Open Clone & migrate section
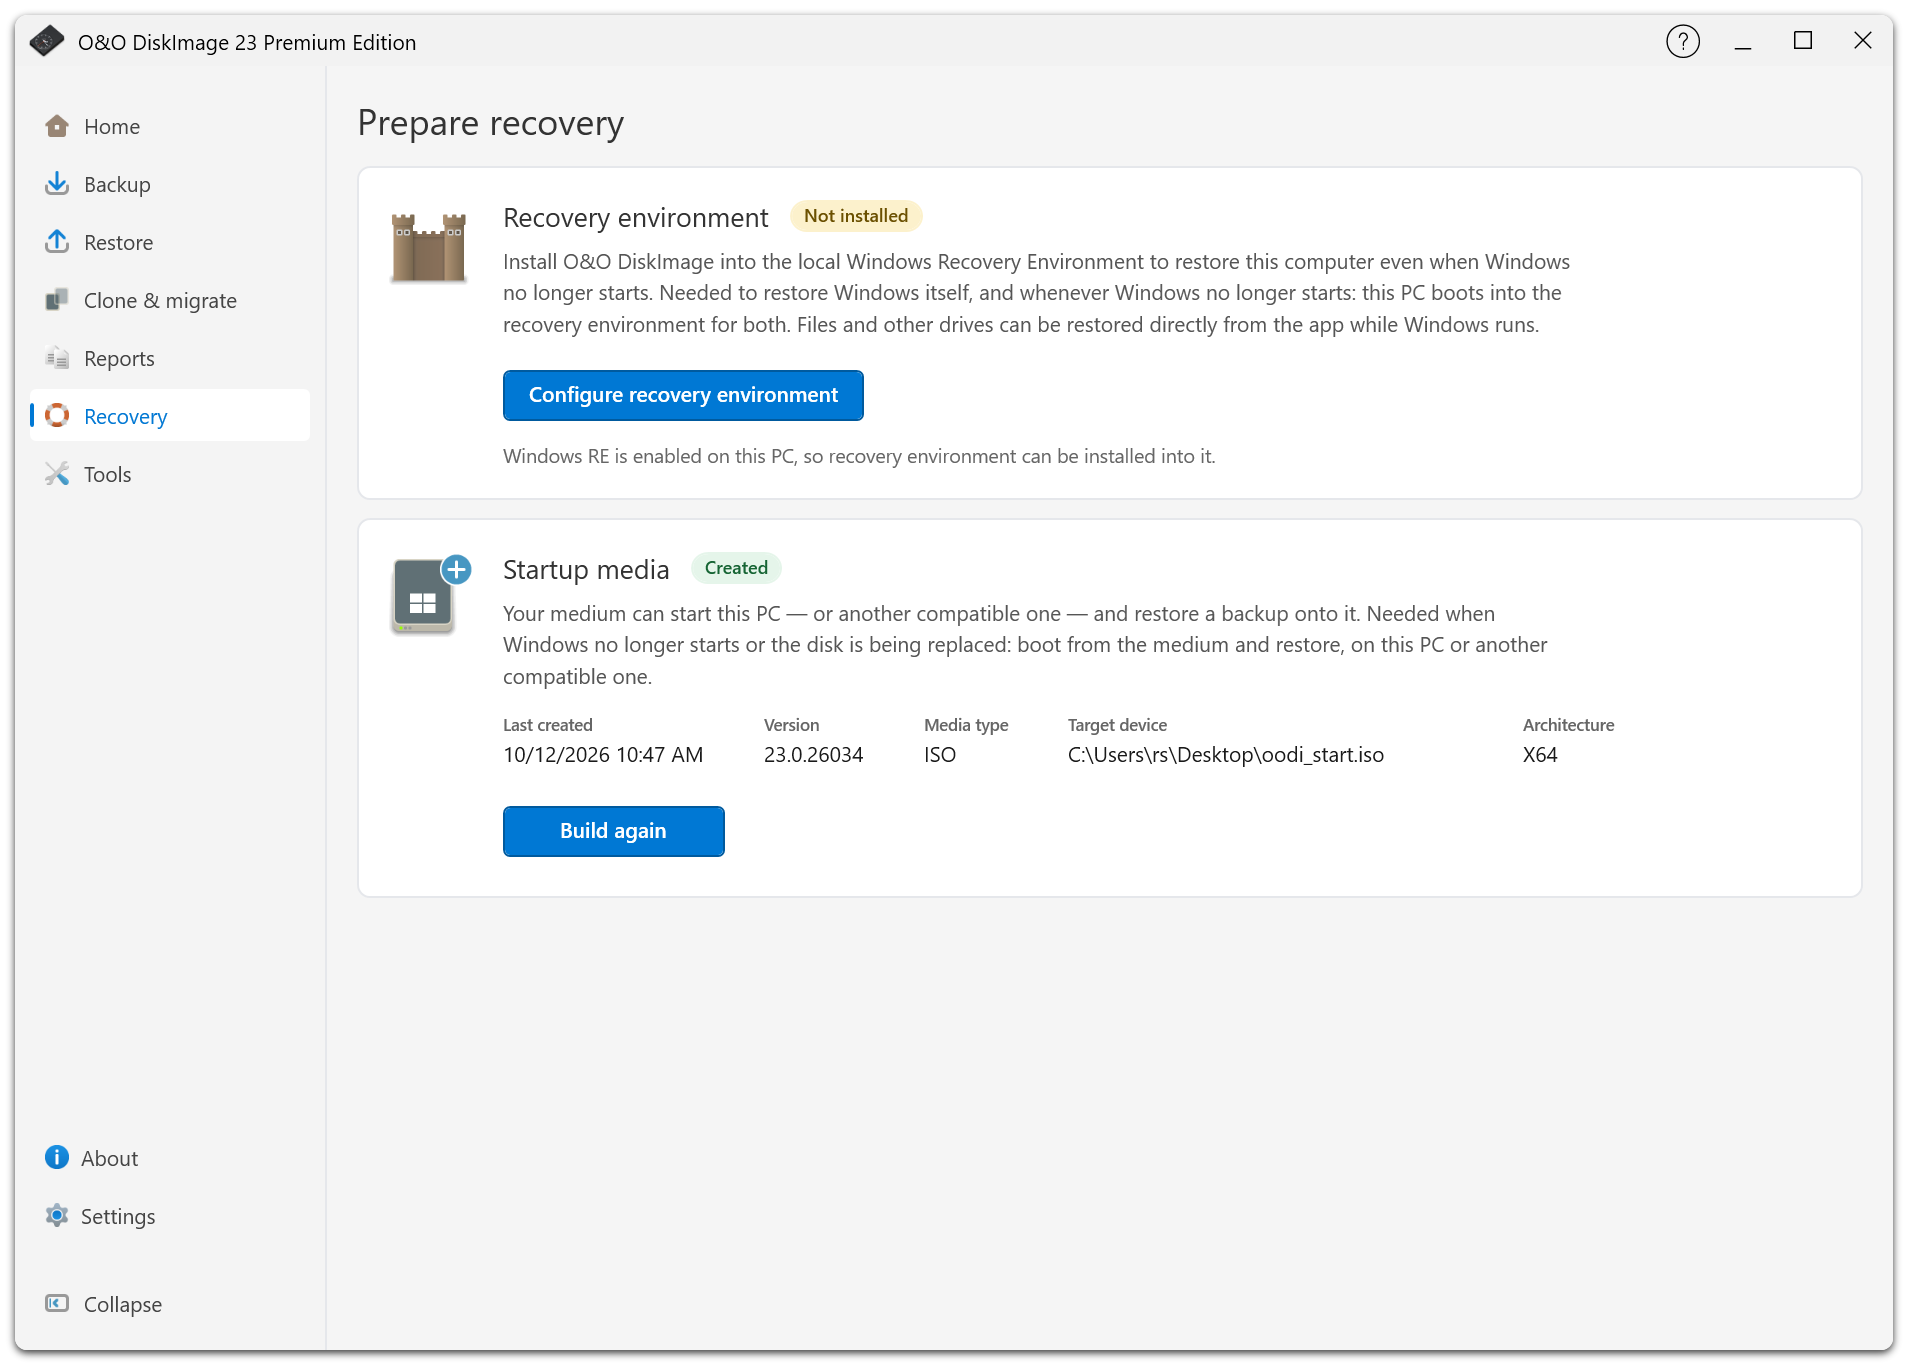Image resolution: width=1908 pixels, height=1365 pixels. tap(170, 301)
